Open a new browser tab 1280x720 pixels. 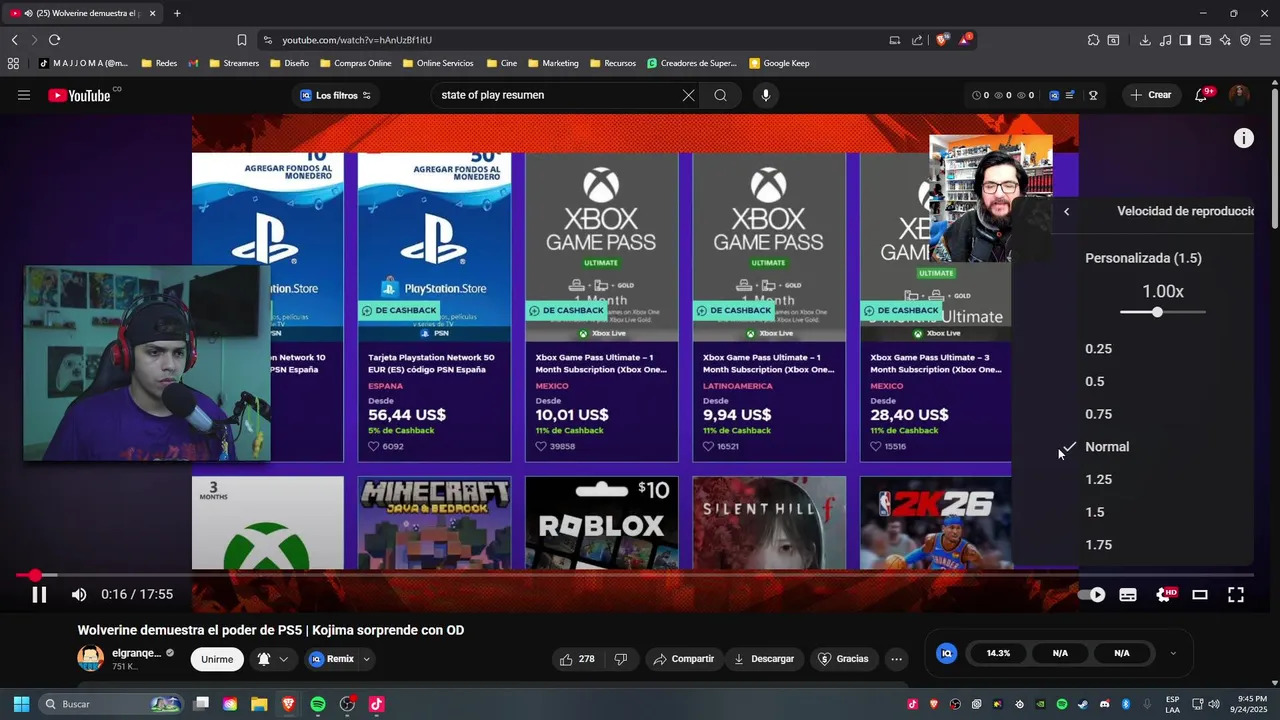[177, 13]
